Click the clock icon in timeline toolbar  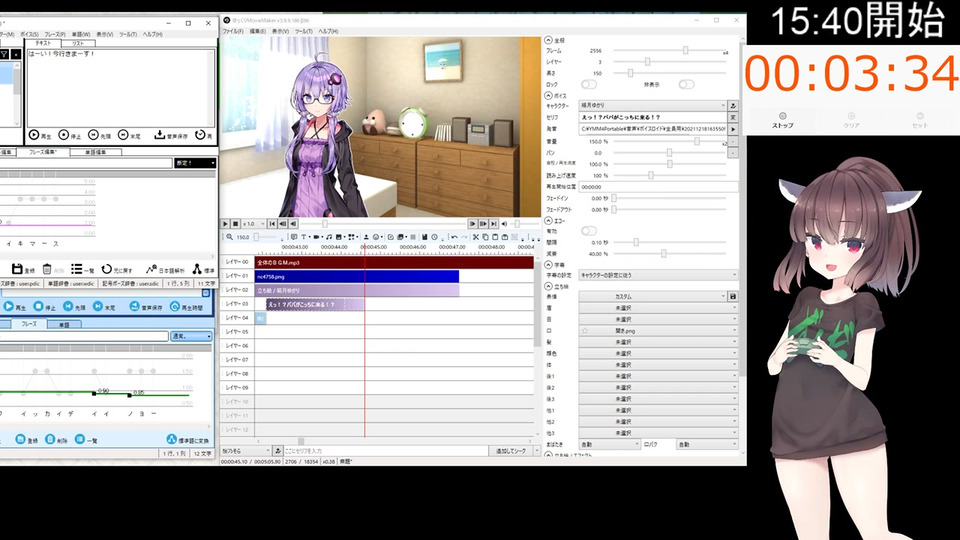click(435, 237)
